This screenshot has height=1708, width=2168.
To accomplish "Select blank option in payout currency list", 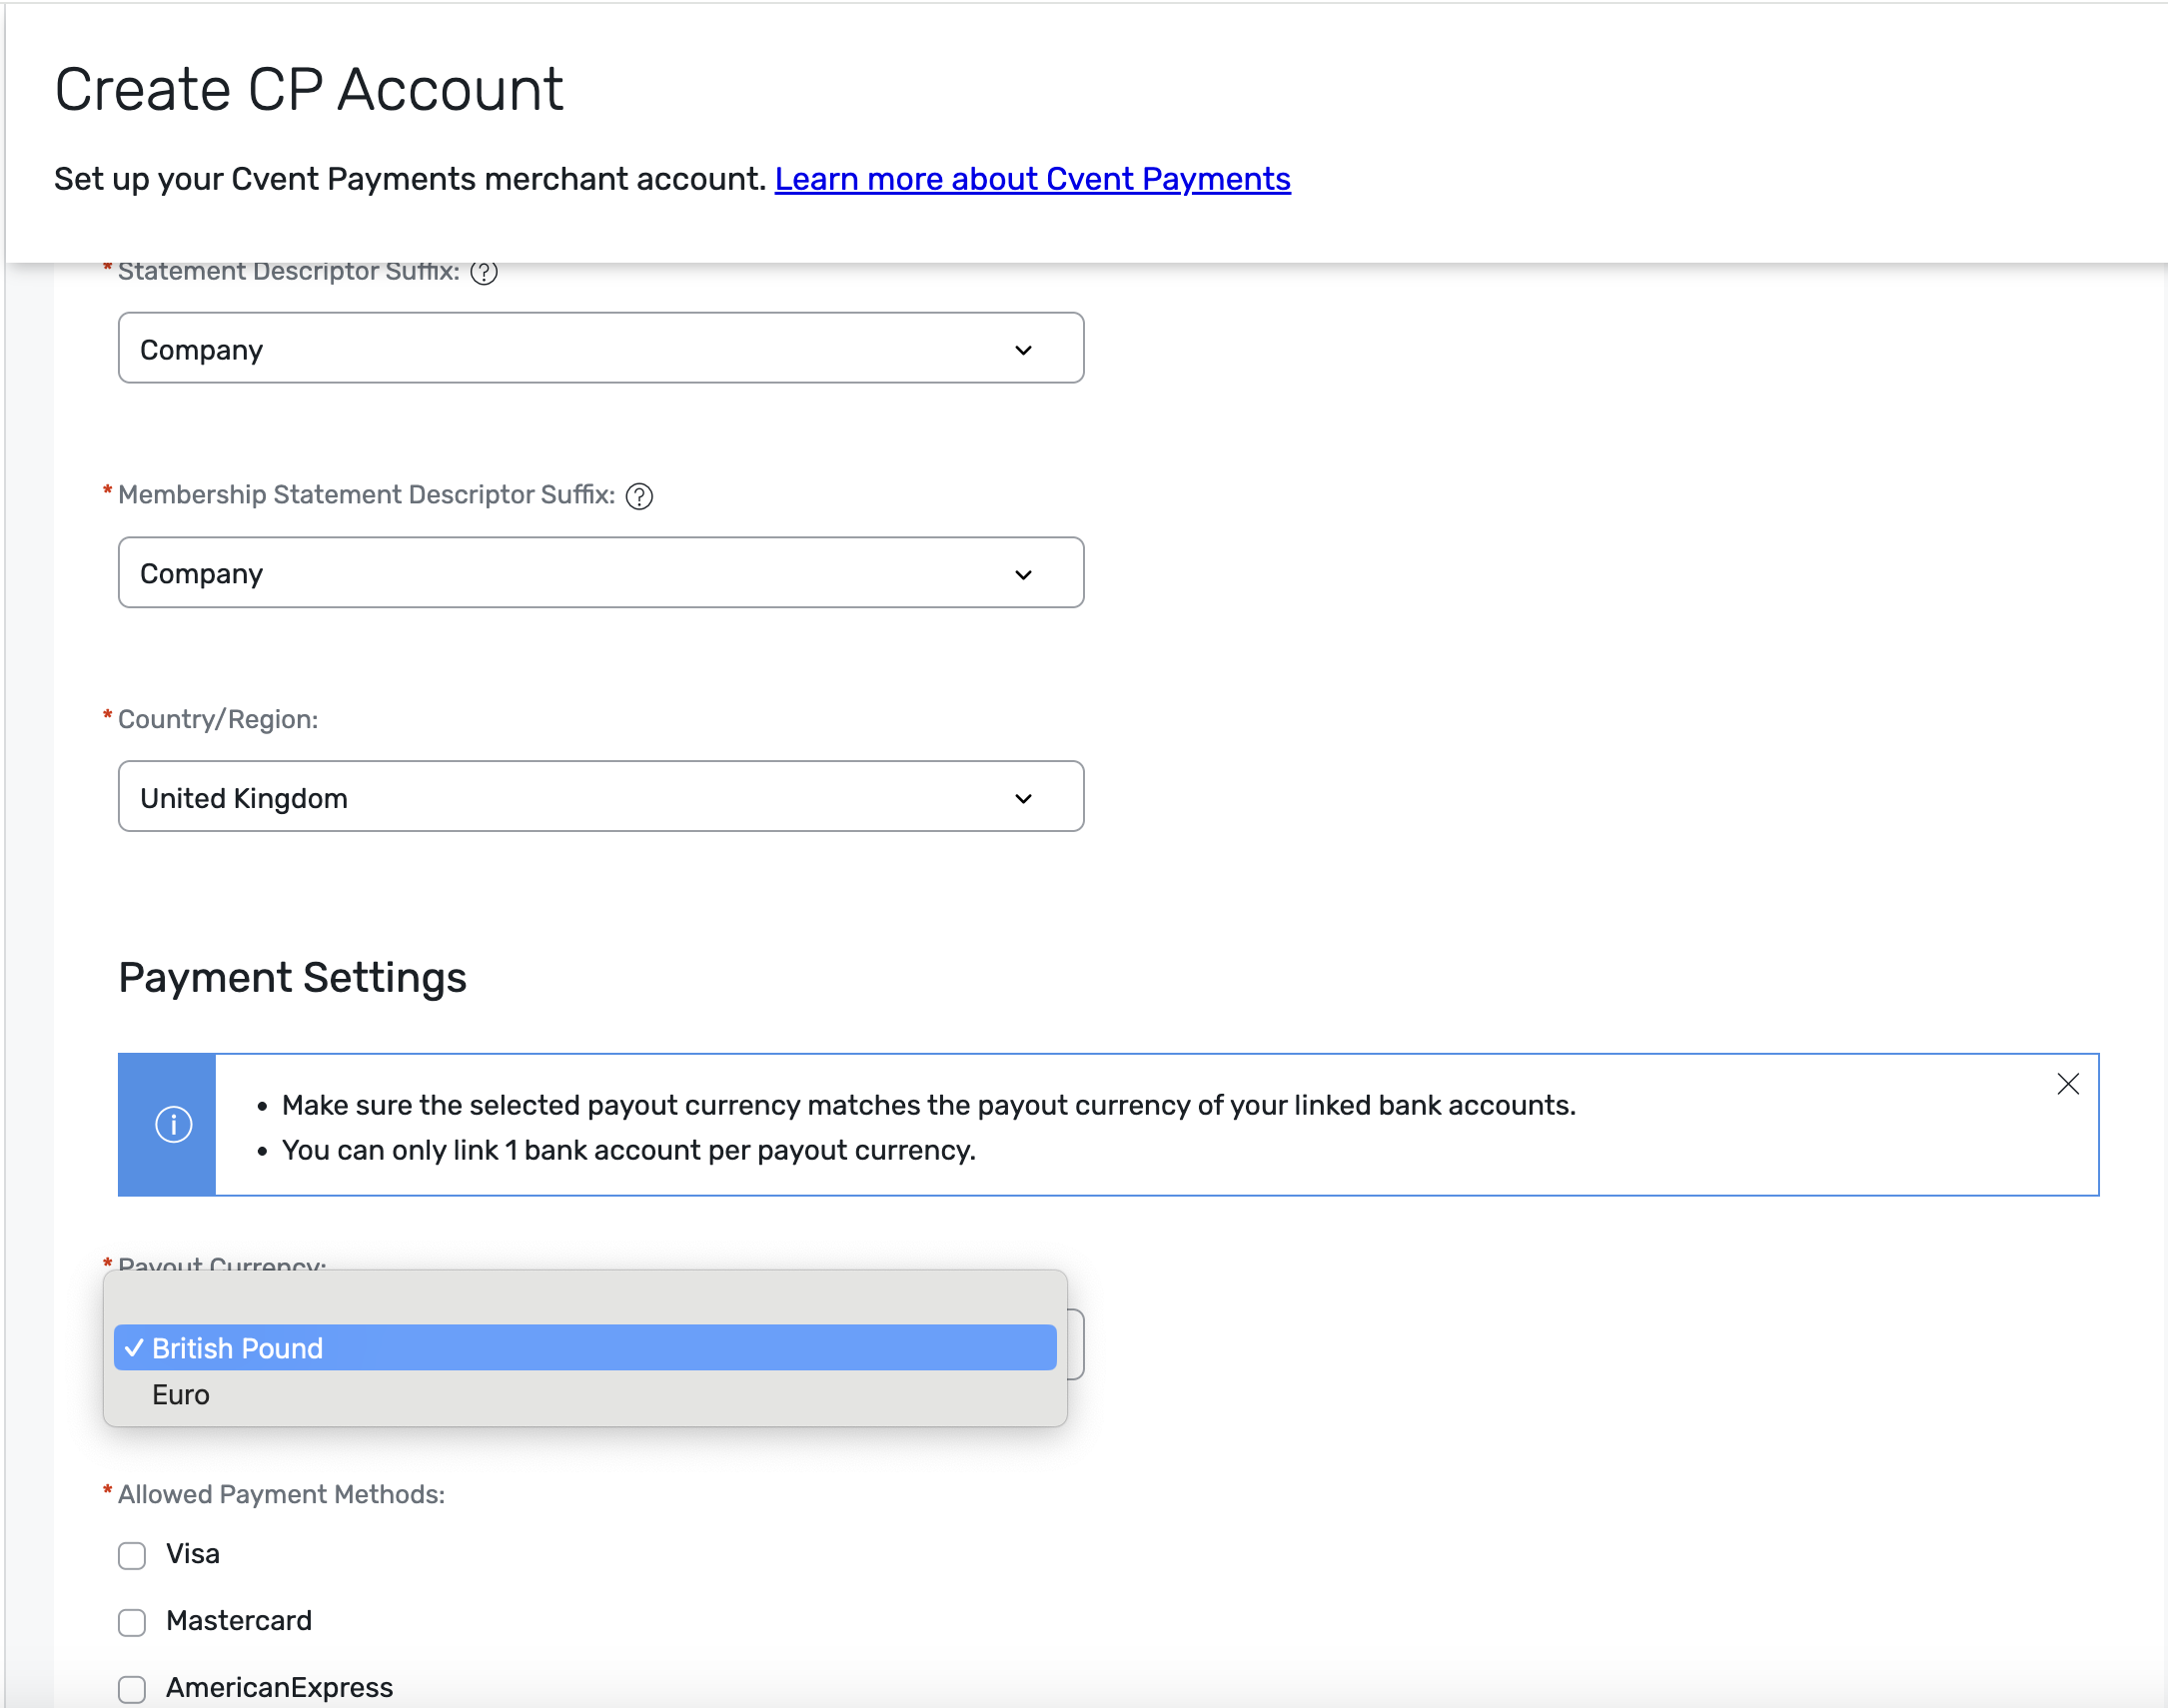I will tap(585, 1300).
